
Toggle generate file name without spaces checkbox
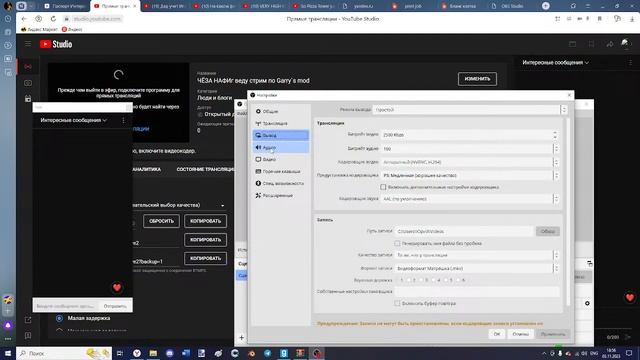tap(397, 243)
